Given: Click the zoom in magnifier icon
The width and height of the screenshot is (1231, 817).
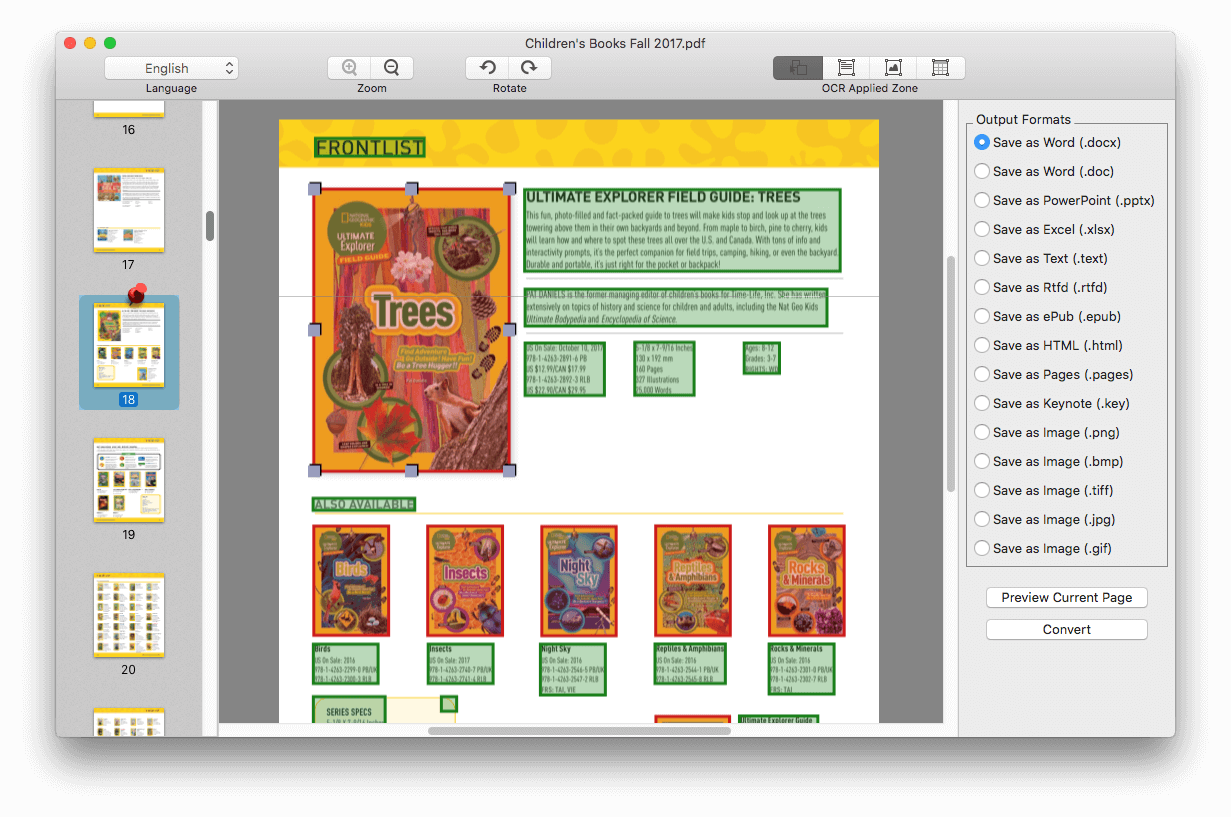Looking at the screenshot, I should tap(349, 68).
